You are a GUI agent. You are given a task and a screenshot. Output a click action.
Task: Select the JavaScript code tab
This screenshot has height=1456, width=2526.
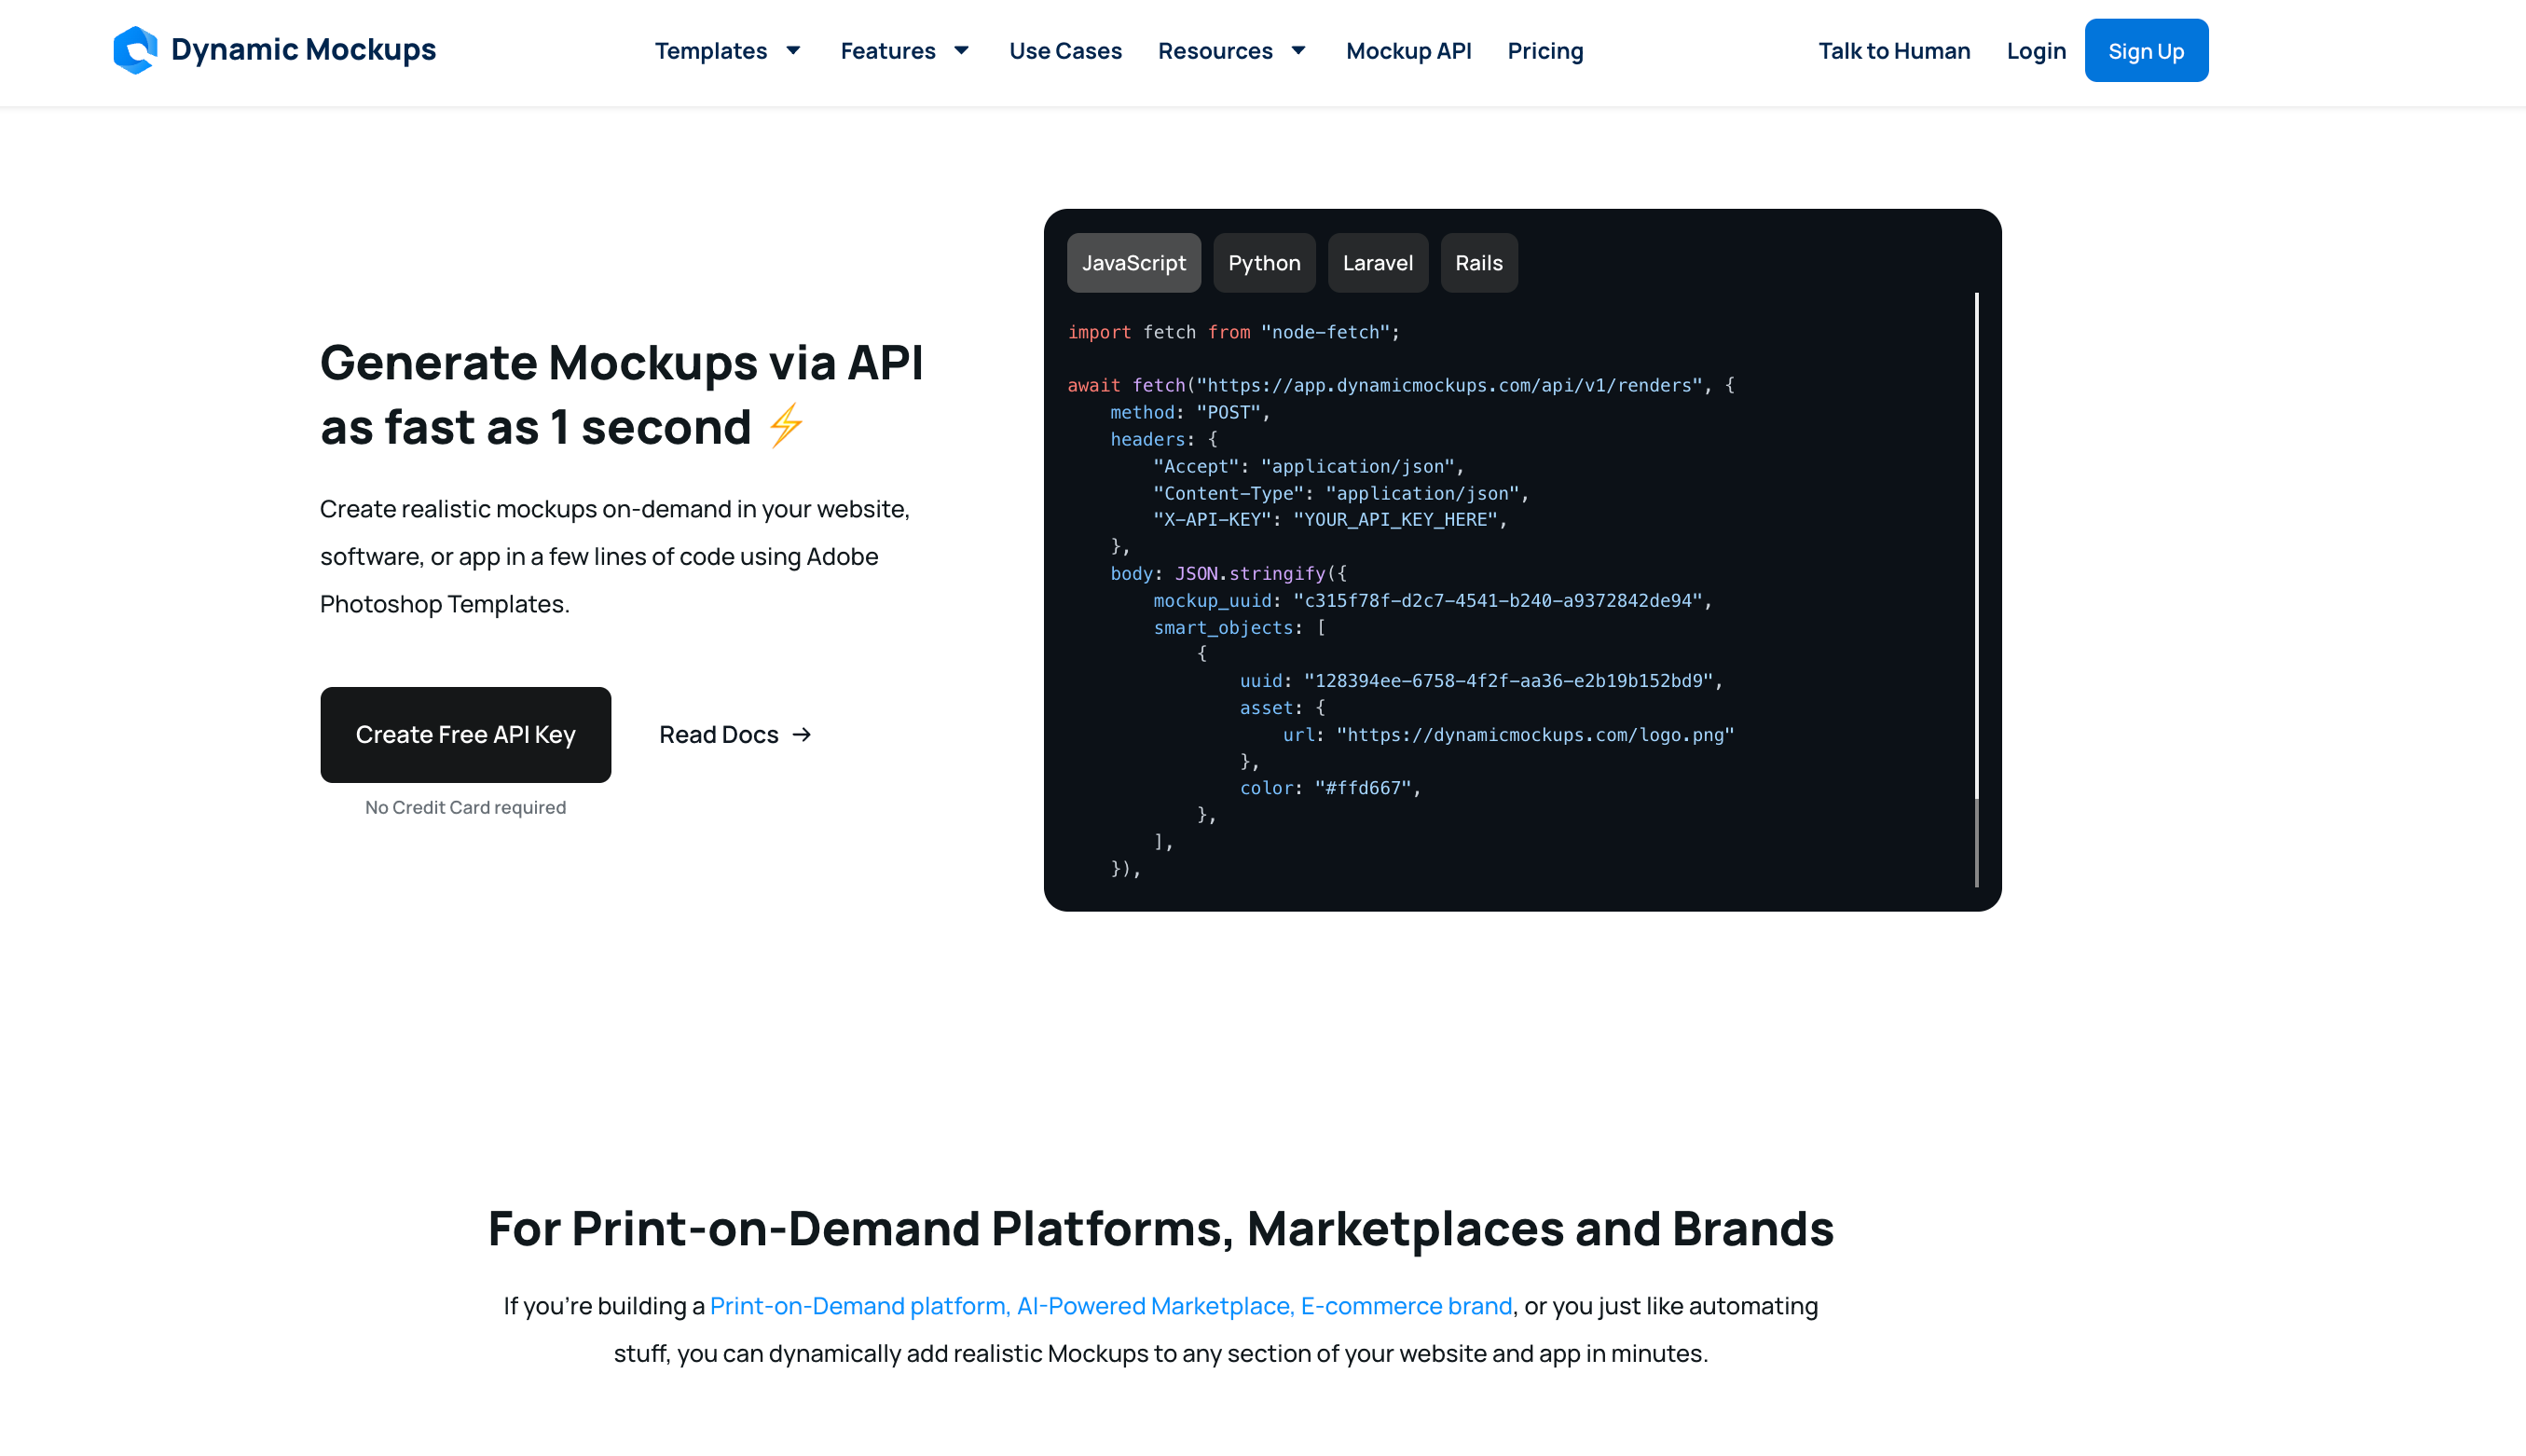point(1133,263)
